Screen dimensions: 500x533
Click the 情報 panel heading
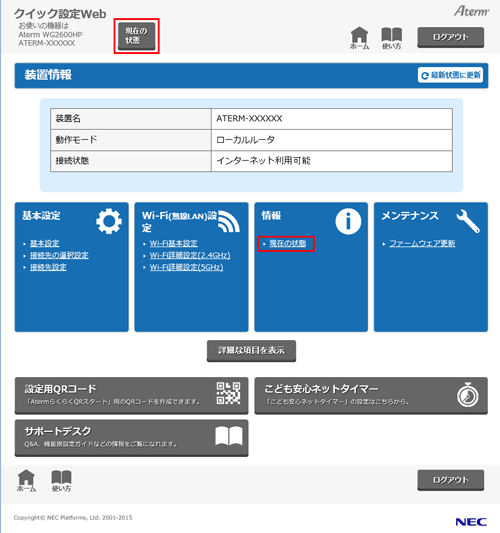tap(271, 216)
